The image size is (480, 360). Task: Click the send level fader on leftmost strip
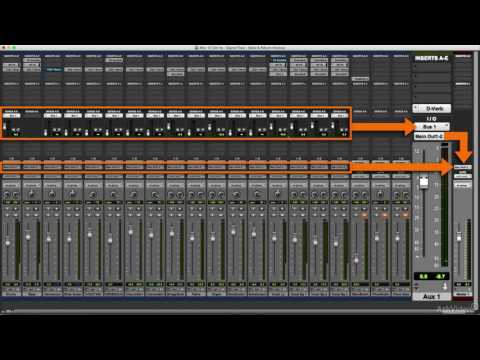[5, 127]
